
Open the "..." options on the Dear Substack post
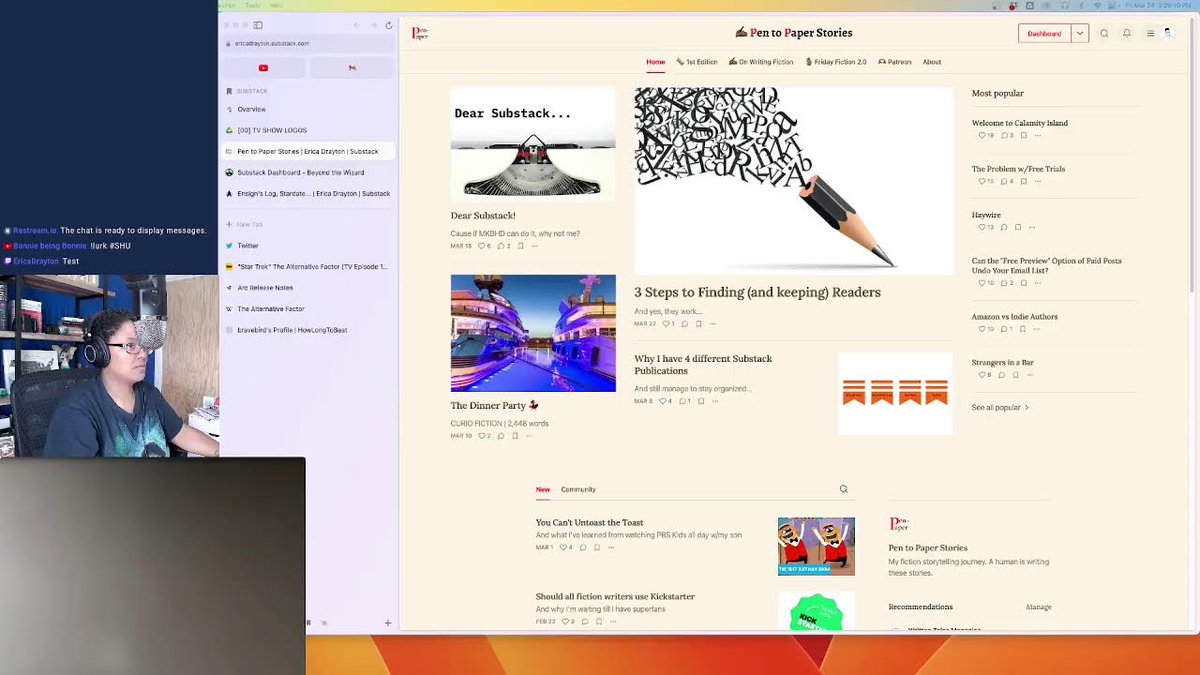(533, 246)
